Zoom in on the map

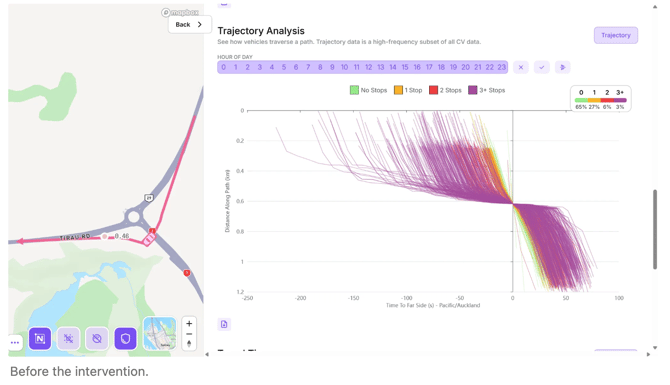click(189, 323)
